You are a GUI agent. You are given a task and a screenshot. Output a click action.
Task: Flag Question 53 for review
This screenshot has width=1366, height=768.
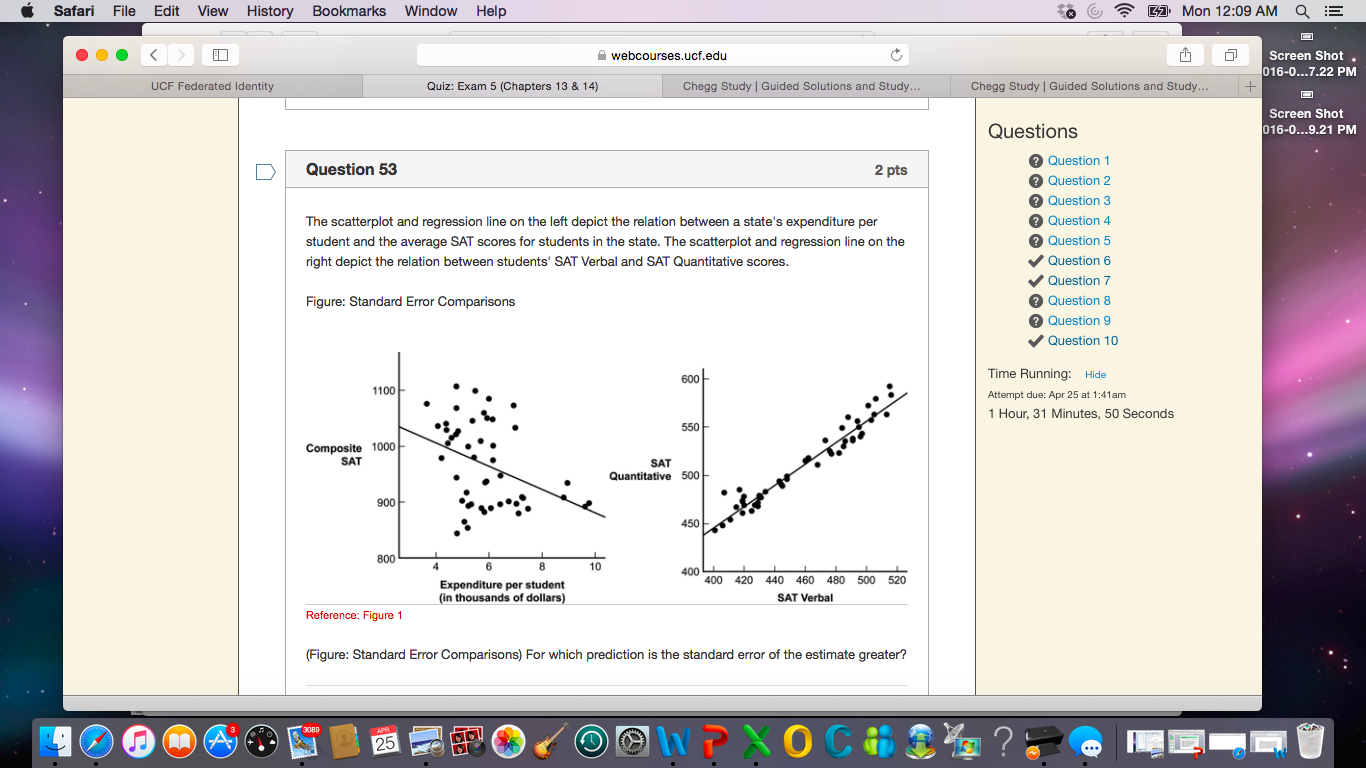pos(265,171)
